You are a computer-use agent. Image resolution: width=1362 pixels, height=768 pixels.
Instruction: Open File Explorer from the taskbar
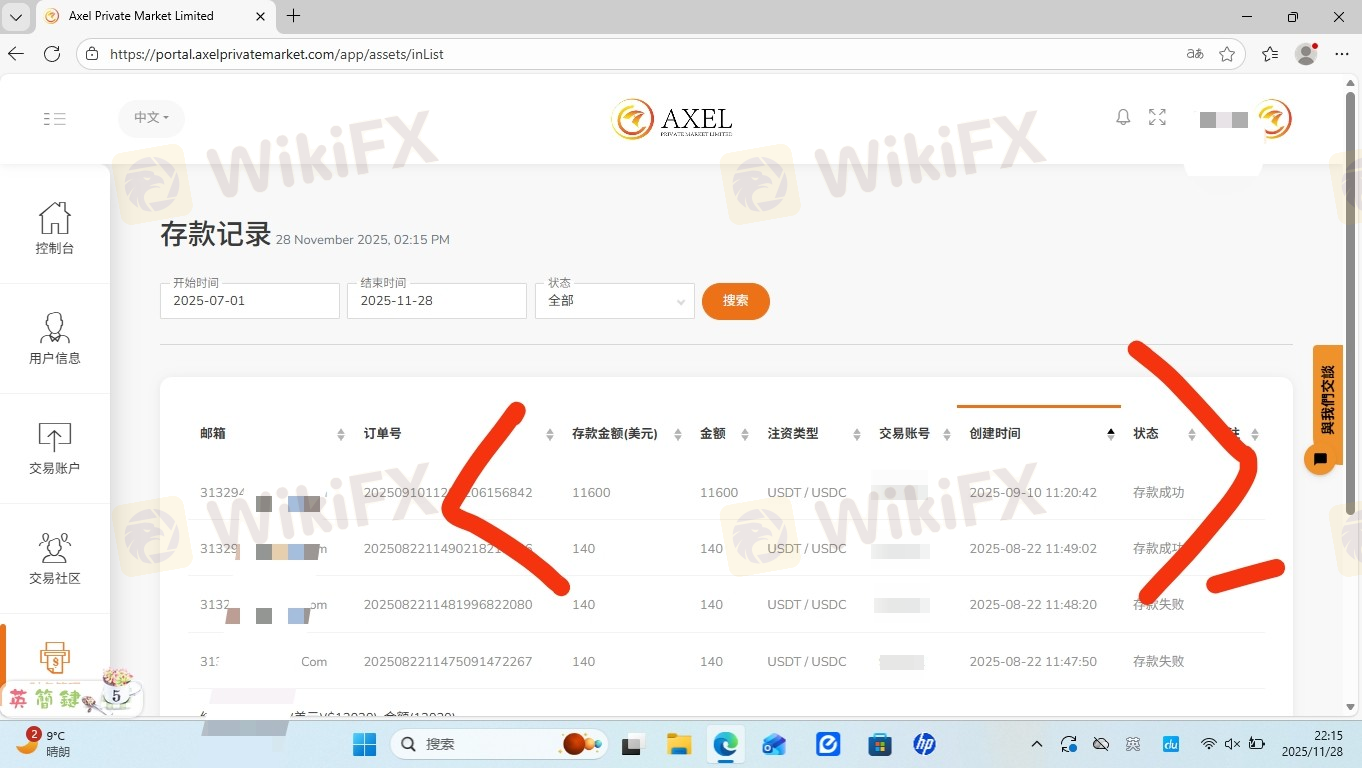[679, 744]
